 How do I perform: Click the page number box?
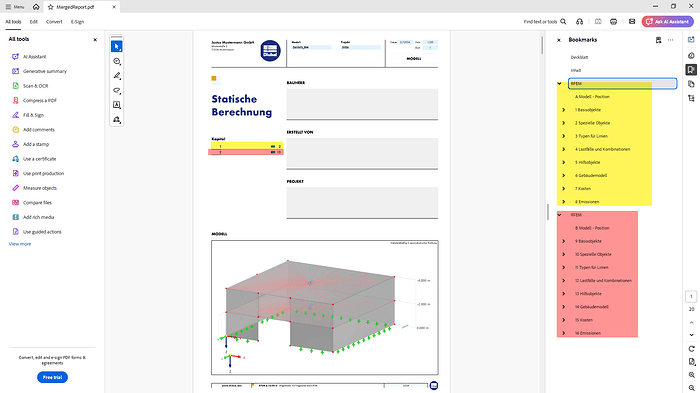692,297
